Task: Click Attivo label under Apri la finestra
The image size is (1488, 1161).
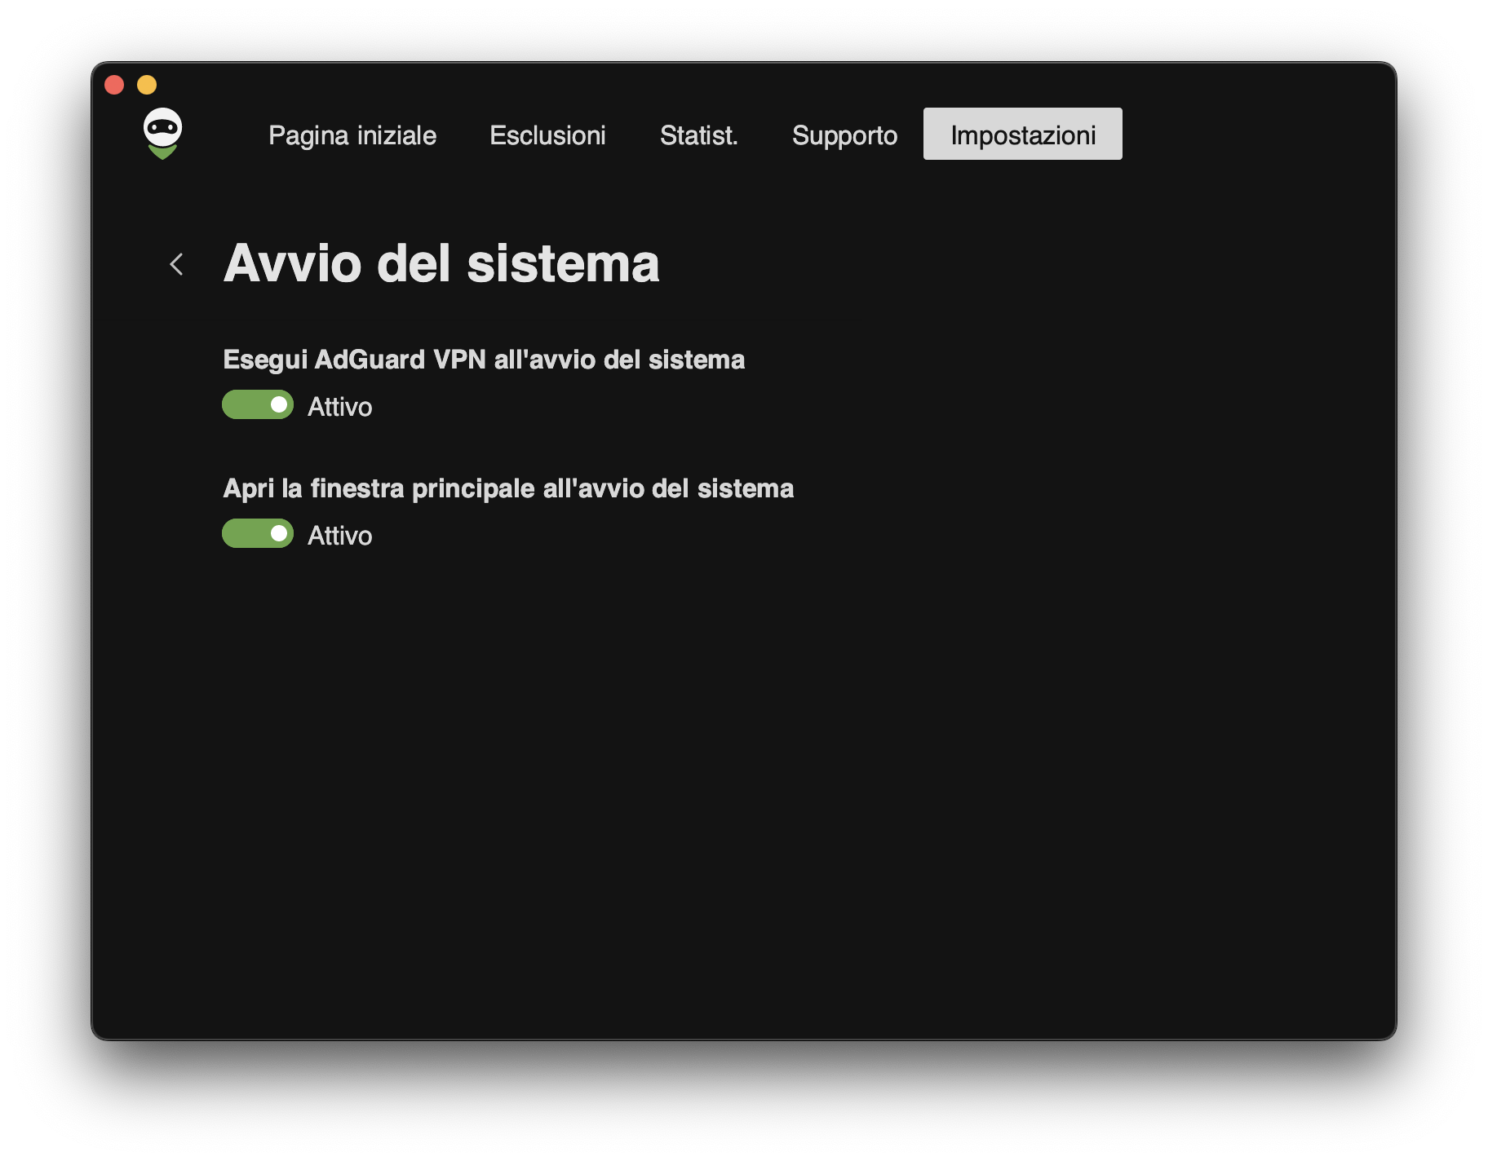Action: [x=339, y=536]
